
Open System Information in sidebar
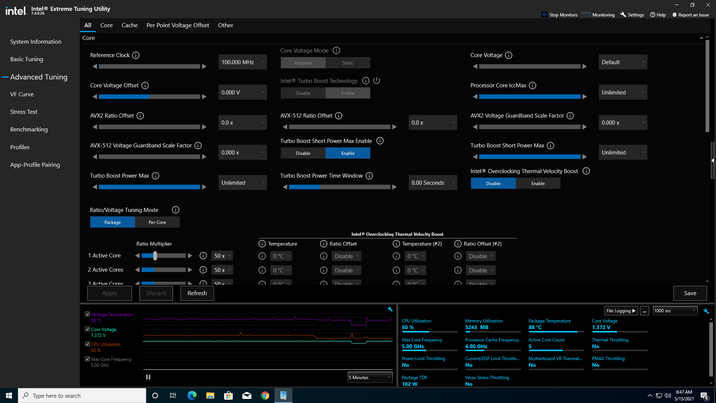(36, 42)
